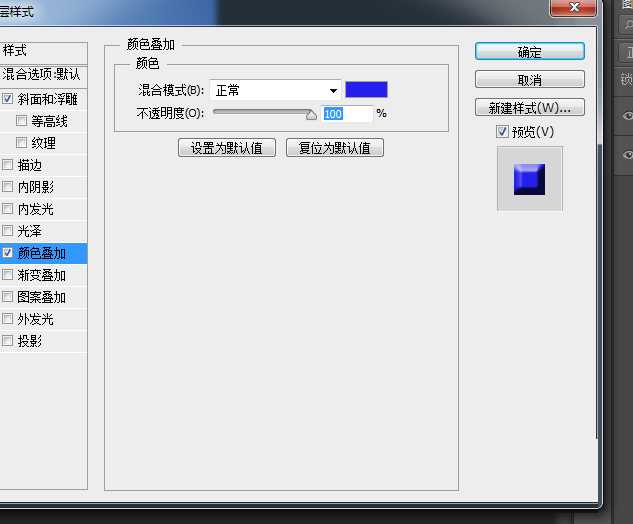This screenshot has width=633, height=524.
Task: Click the 确定 button
Action: pyautogui.click(x=530, y=52)
